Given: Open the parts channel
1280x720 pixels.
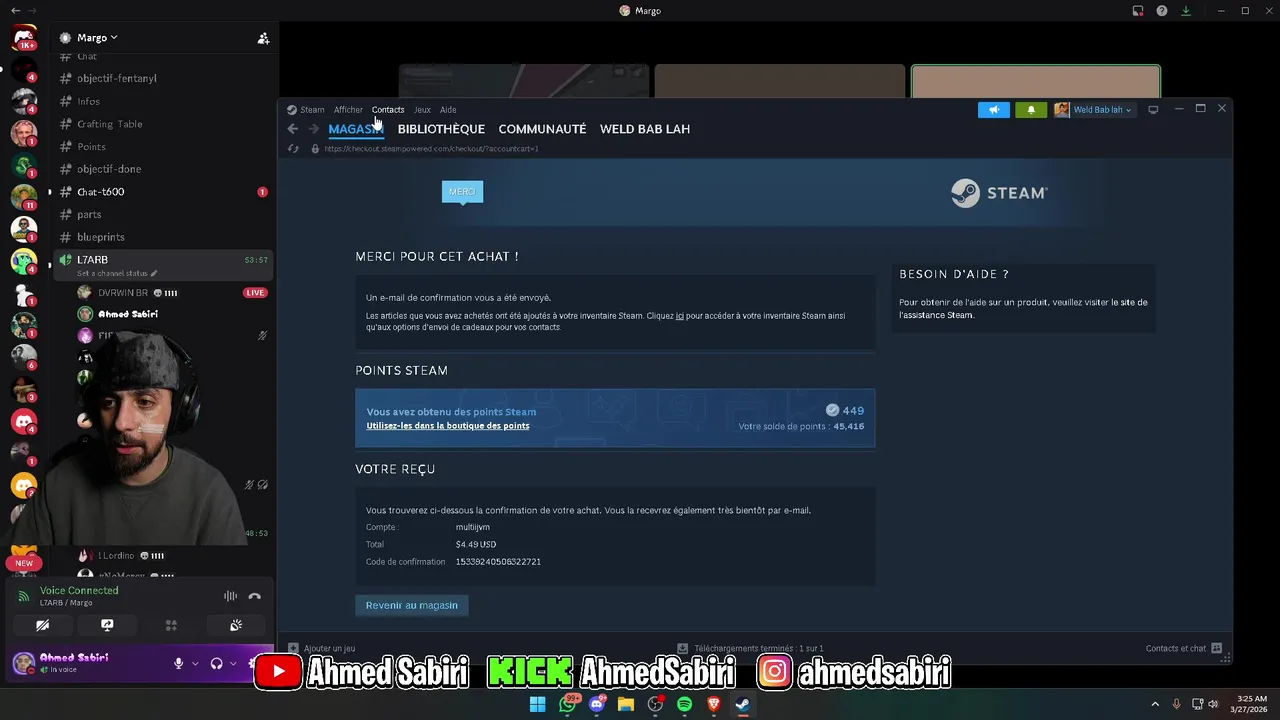Looking at the screenshot, I should point(89,214).
